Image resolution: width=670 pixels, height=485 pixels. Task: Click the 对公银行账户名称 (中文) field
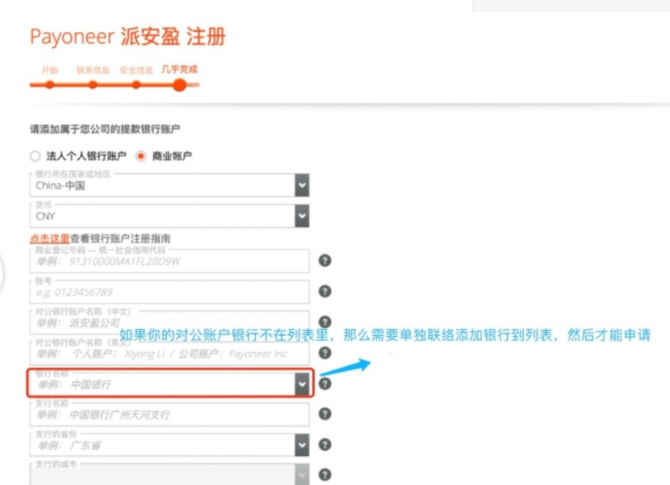tap(169, 323)
